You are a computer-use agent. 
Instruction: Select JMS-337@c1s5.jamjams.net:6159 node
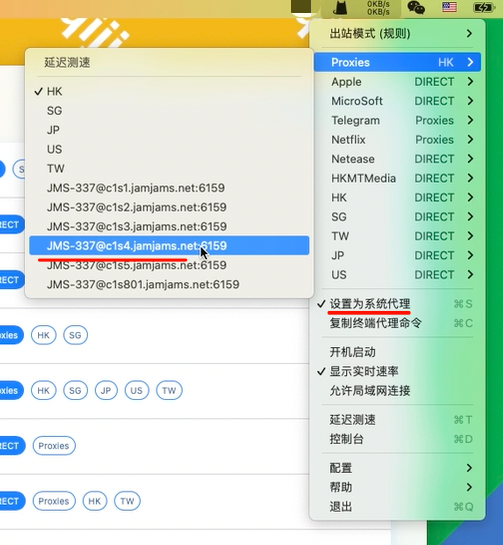[169, 265]
